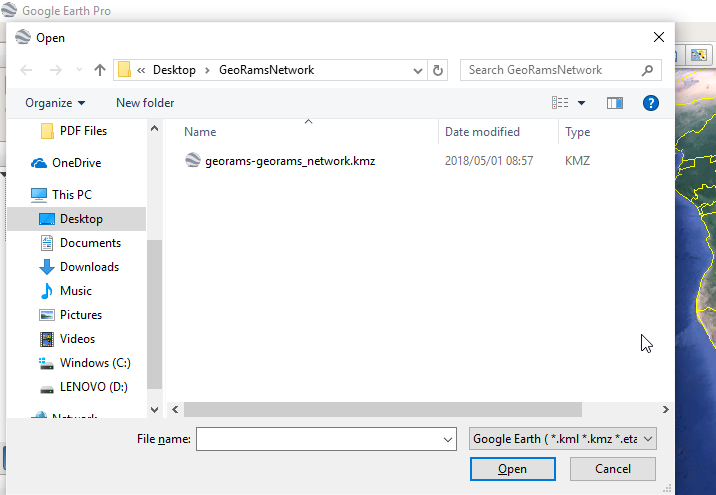This screenshot has width=716, height=495.
Task: Open Documents in navigation pane
Action: (x=90, y=243)
